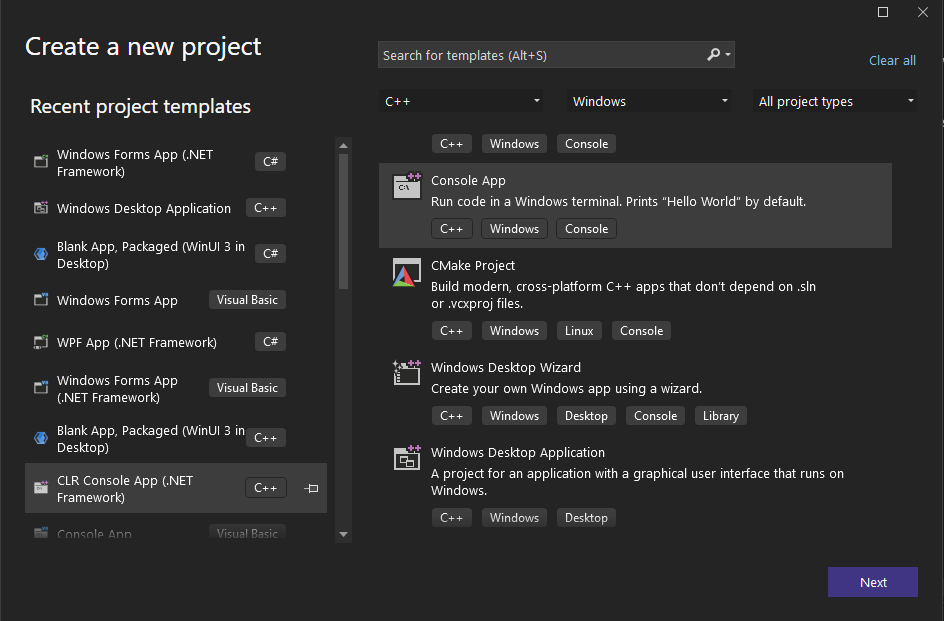Open the C++ language filter dropdown
Viewport: 944px width, 621px height.
pyautogui.click(x=461, y=101)
